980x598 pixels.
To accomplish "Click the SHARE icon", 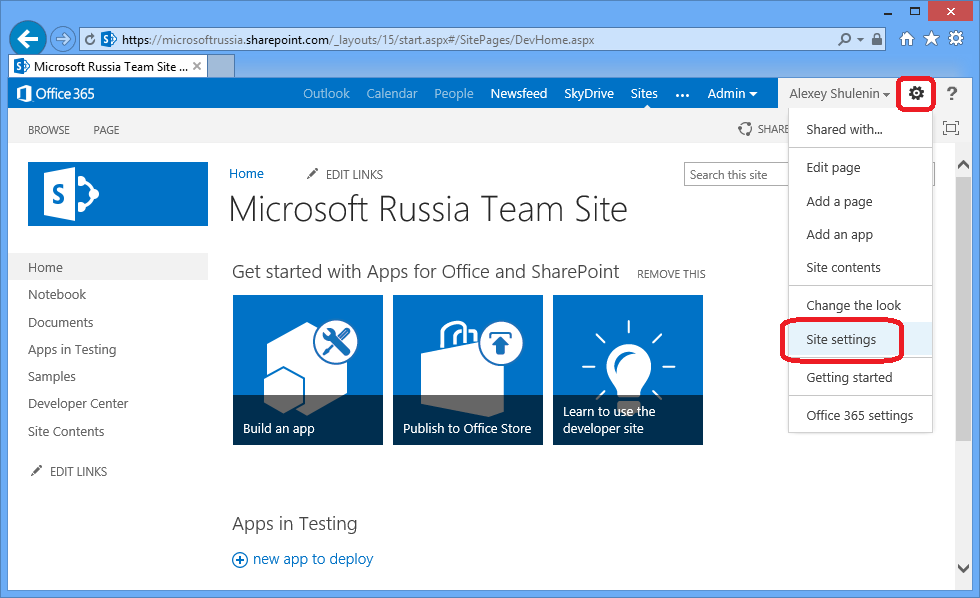I will point(744,128).
